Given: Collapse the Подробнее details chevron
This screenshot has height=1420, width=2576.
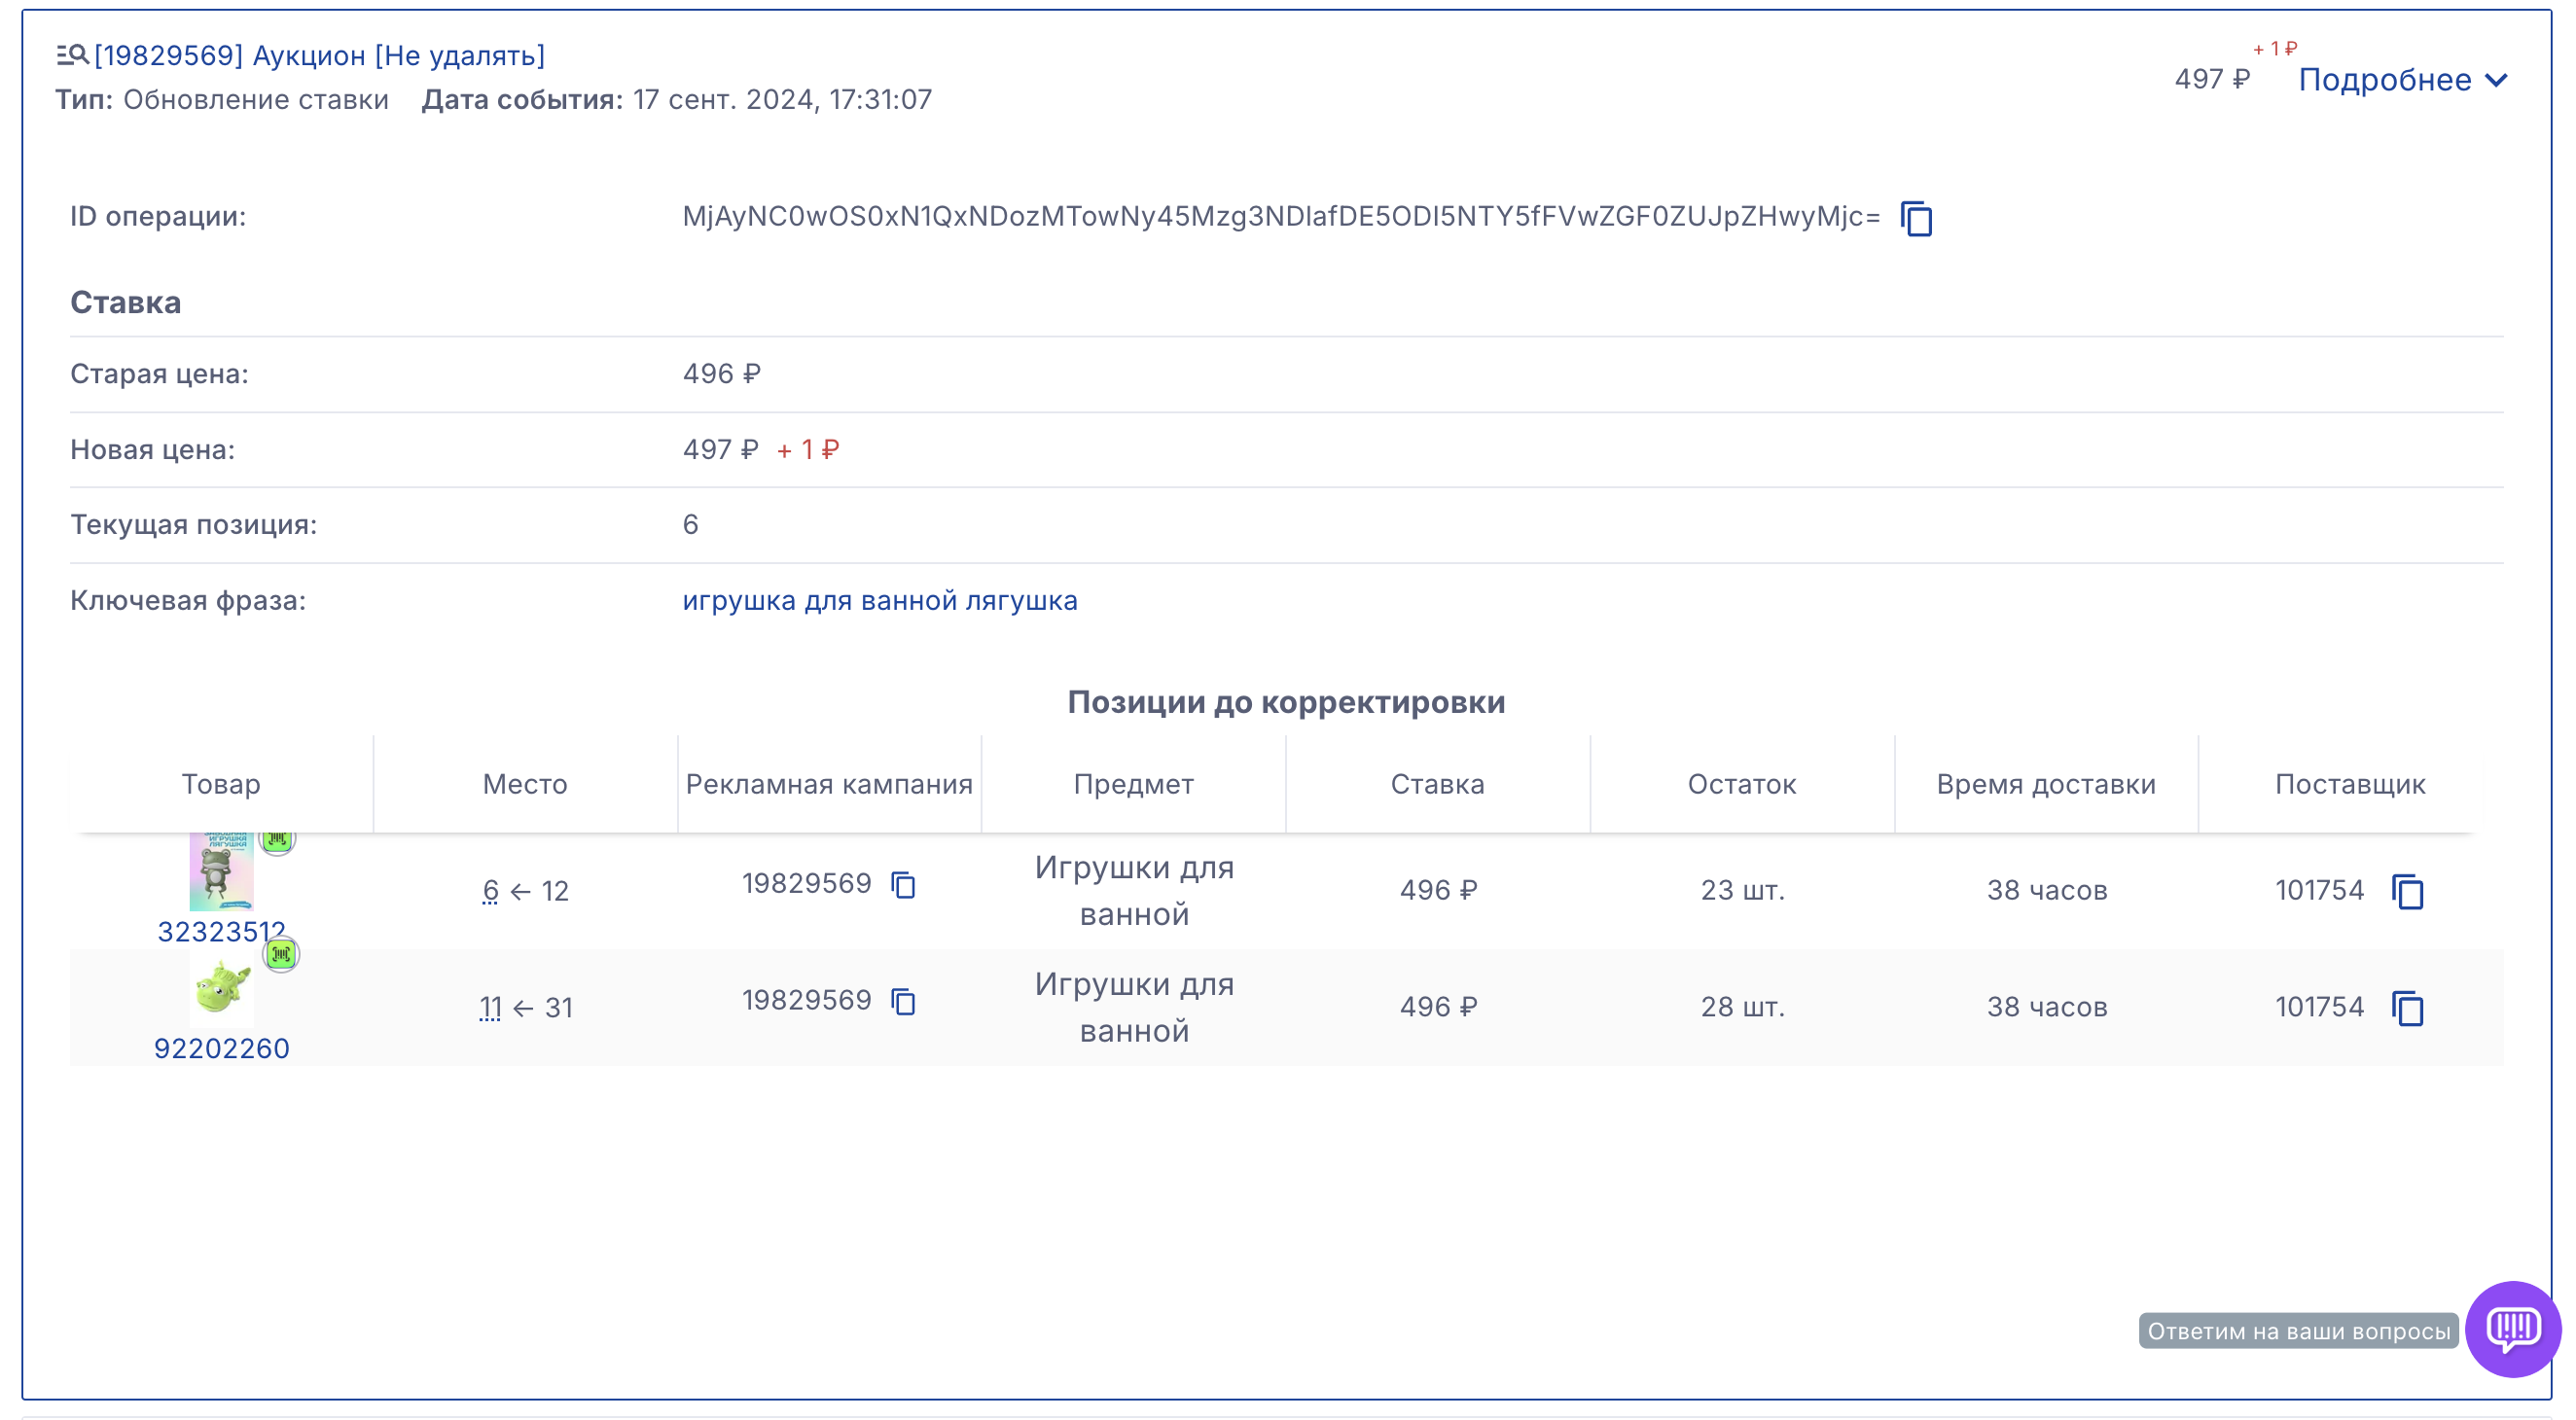Looking at the screenshot, I should 2497,80.
